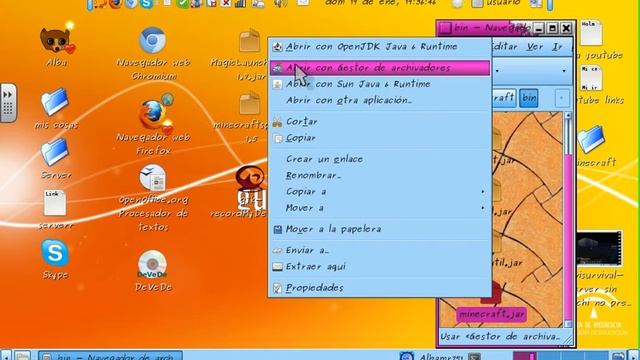Image resolution: width=640 pixels, height=360 pixels.
Task: Open the minecraft folder icon on desktop
Action: click(591, 140)
